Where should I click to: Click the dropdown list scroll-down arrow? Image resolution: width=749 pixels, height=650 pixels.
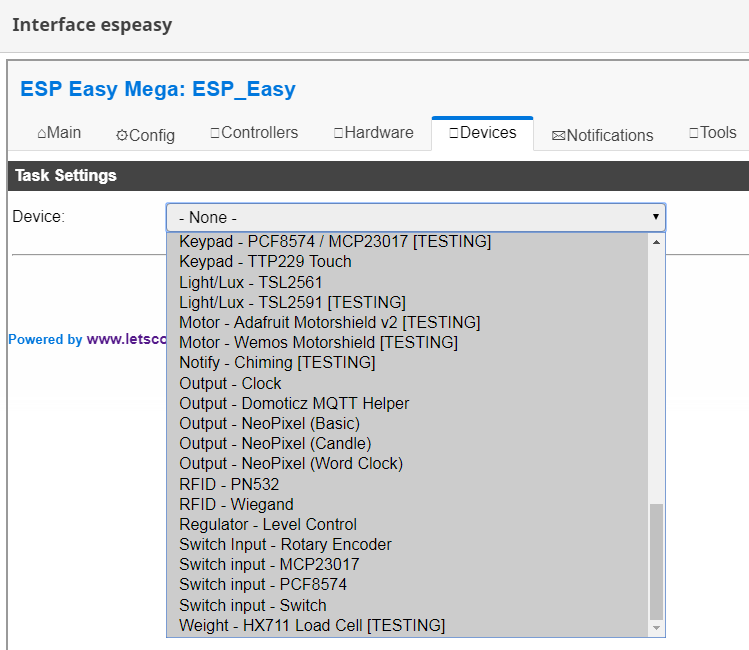click(657, 628)
